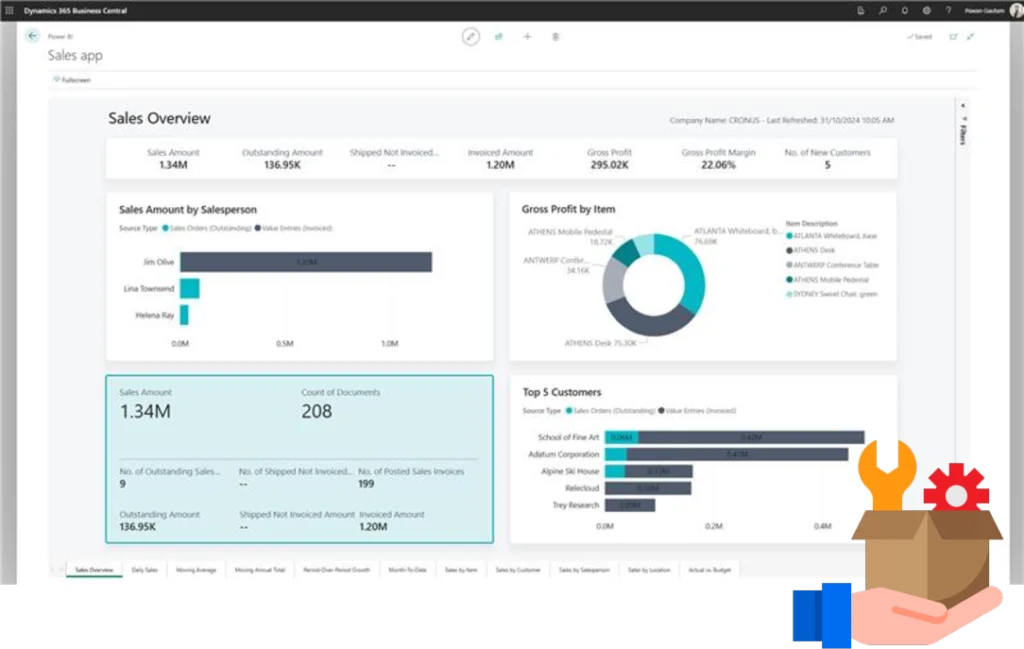The image size is (1024, 649).
Task: Click No. of New Customers value
Action: point(827,165)
